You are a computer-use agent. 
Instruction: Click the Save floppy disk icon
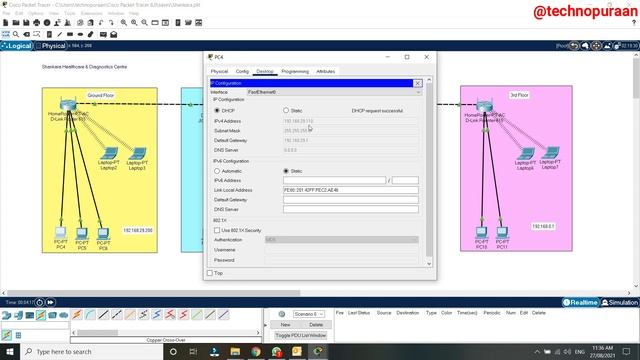[x=26, y=23]
